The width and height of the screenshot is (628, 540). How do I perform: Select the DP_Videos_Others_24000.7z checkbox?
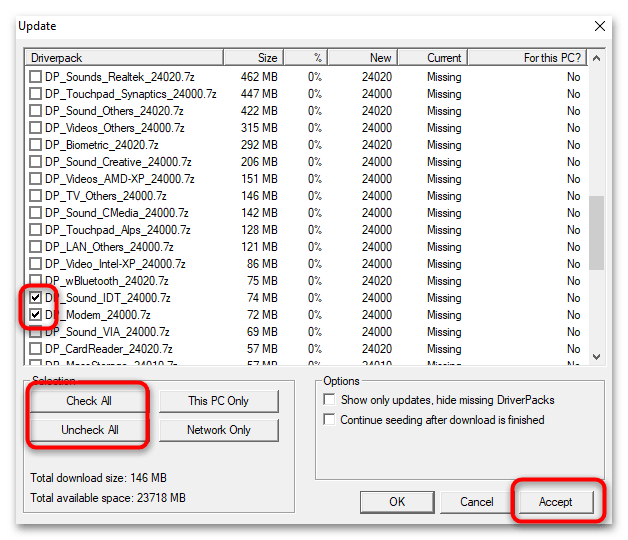click(36, 128)
